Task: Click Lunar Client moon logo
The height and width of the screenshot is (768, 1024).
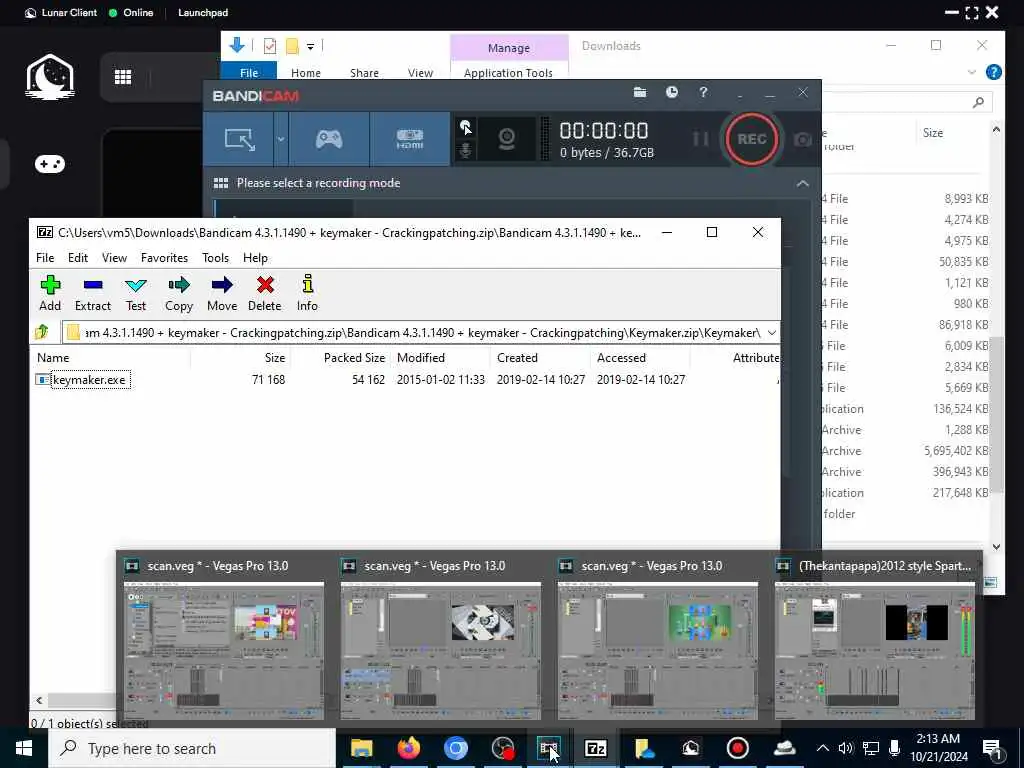Action: [x=50, y=76]
